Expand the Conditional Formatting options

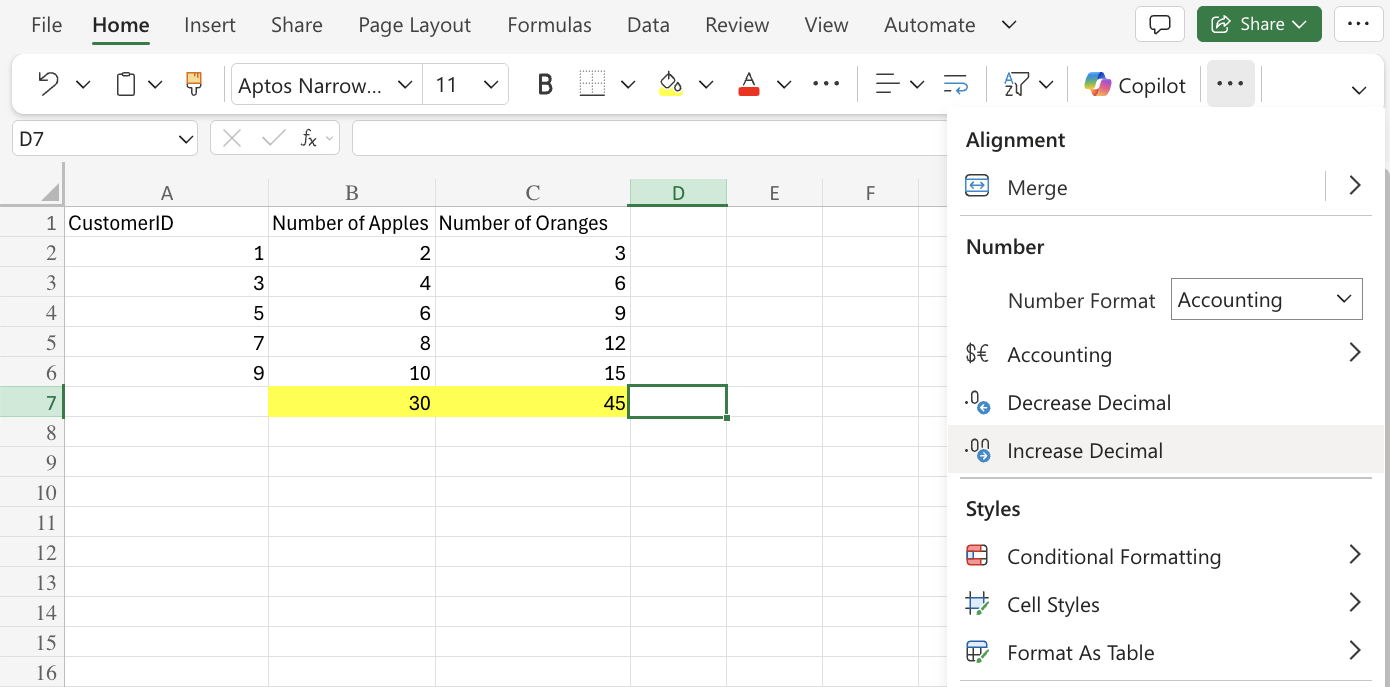(x=1114, y=556)
